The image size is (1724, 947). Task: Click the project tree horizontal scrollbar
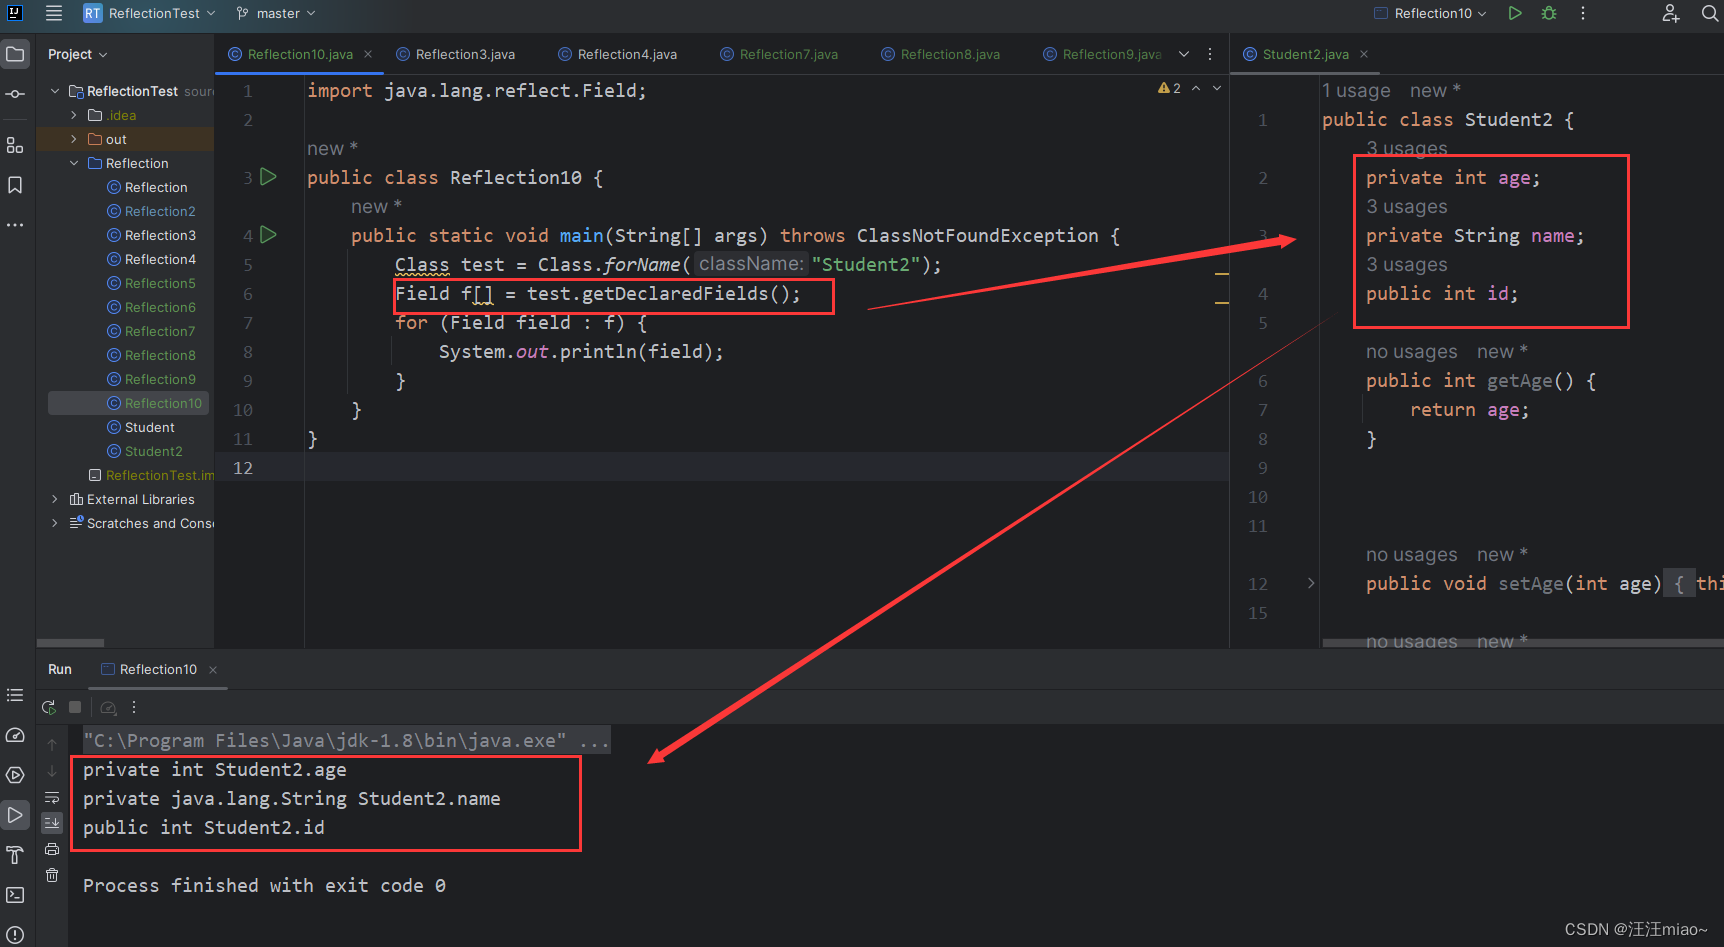(x=70, y=643)
